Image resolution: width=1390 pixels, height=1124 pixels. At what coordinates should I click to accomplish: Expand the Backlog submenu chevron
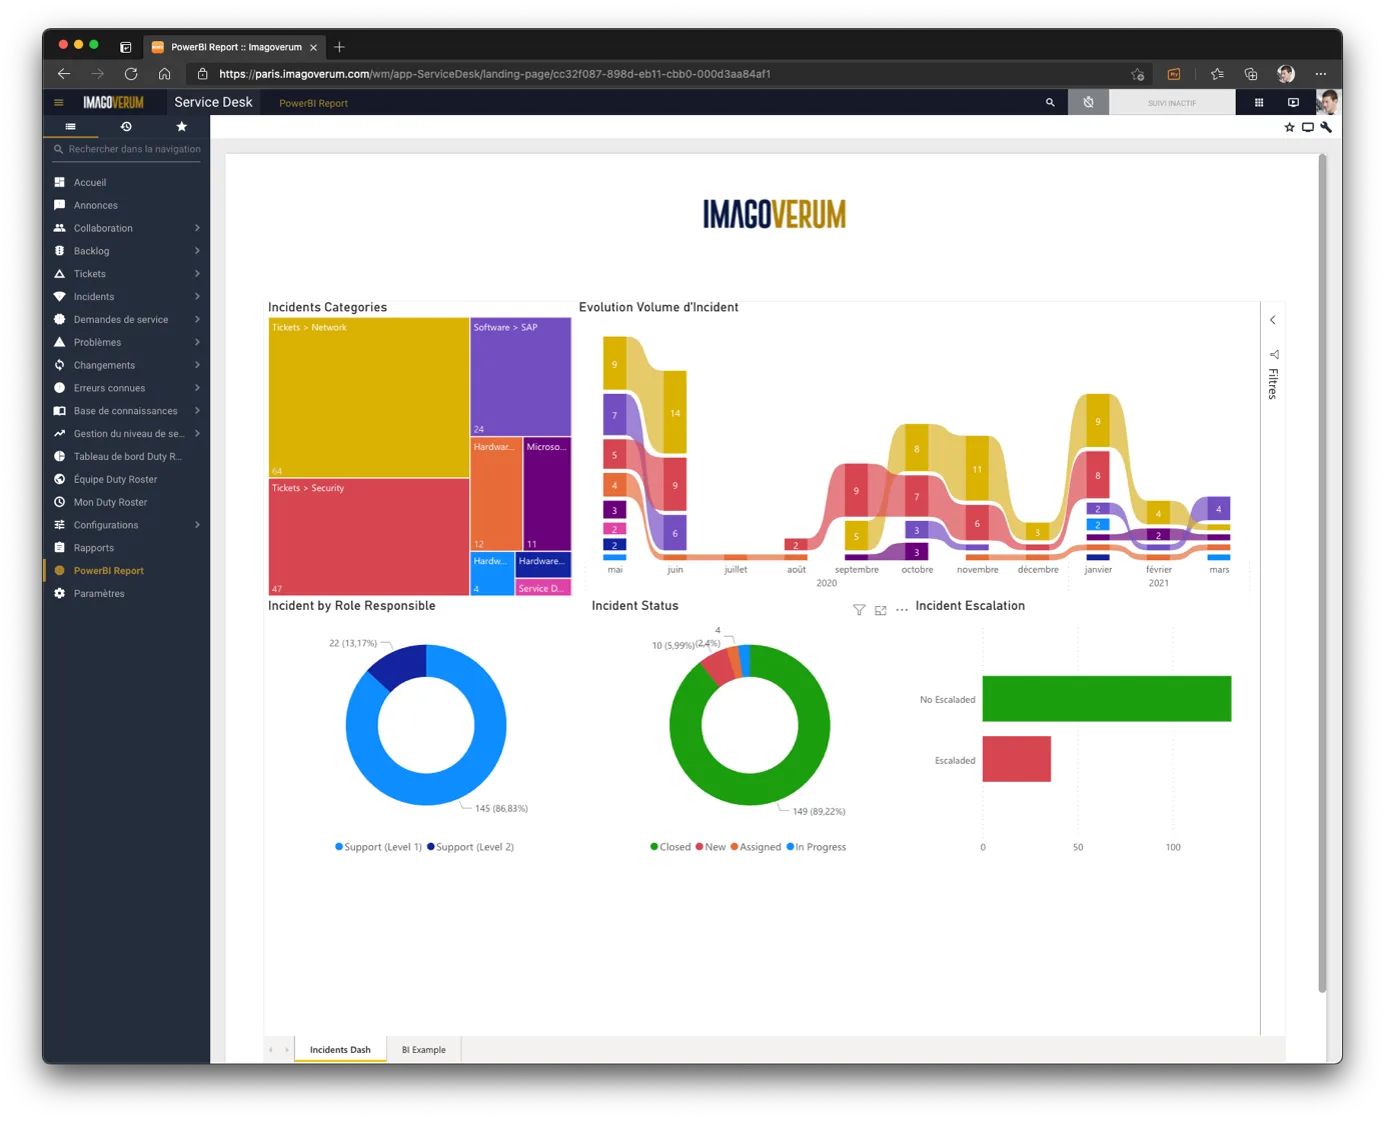[x=197, y=251]
